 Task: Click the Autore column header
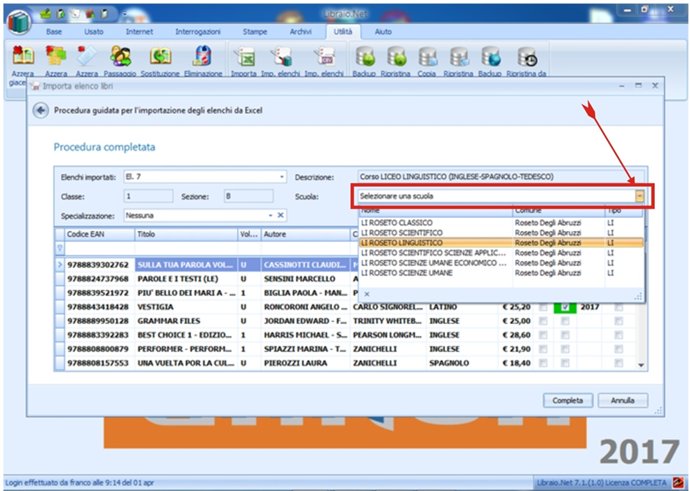pos(305,234)
